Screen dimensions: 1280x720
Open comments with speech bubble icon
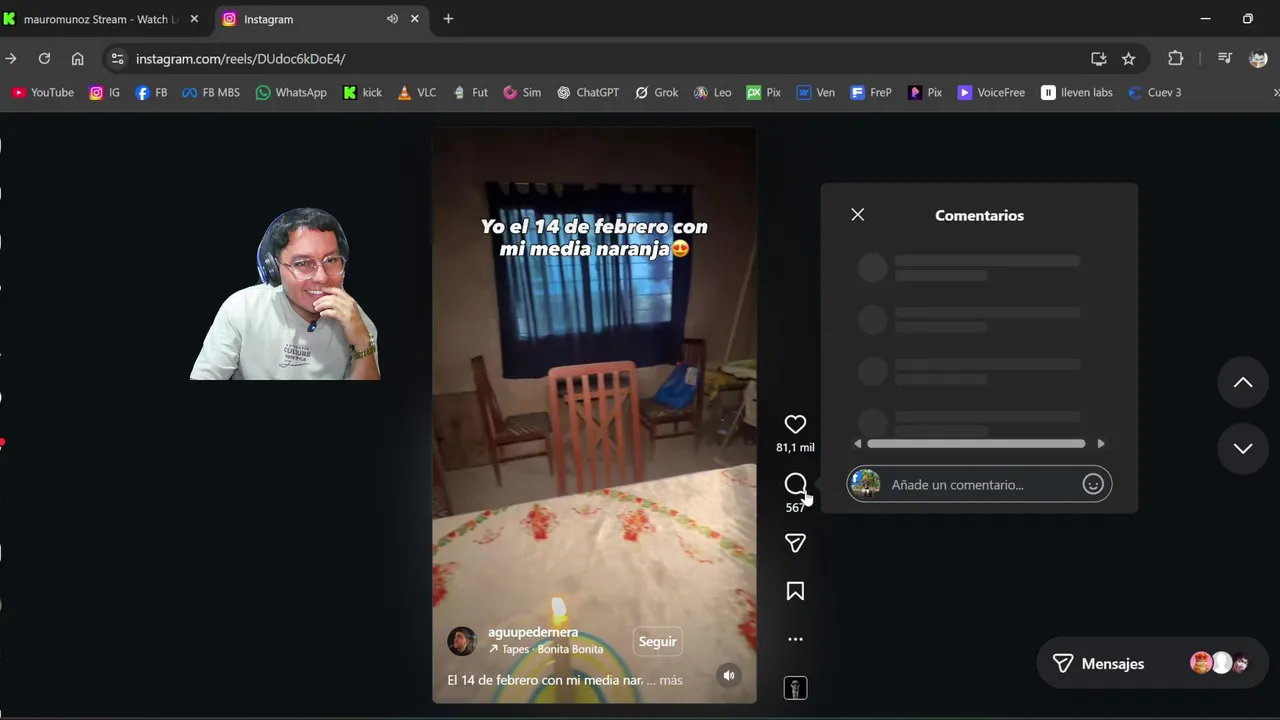[795, 484]
